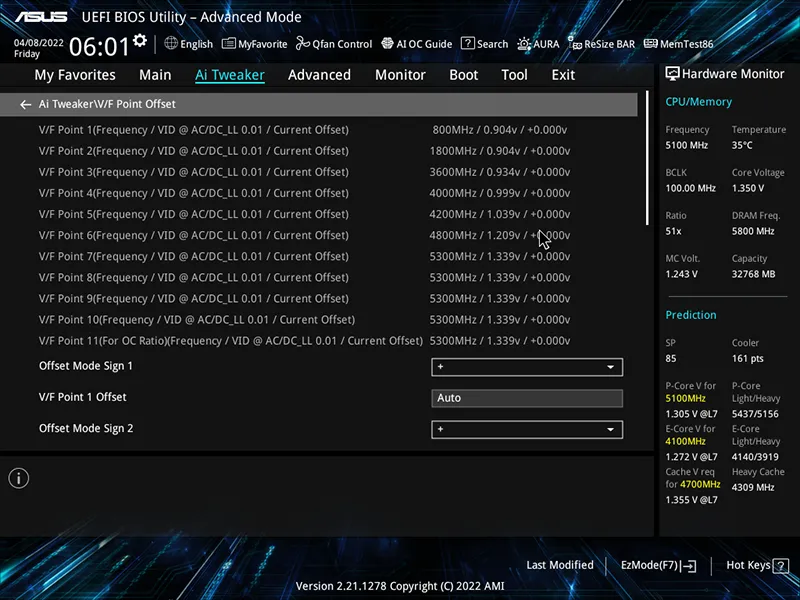
Task: Launch MemTest86 utility
Action: pyautogui.click(x=679, y=44)
